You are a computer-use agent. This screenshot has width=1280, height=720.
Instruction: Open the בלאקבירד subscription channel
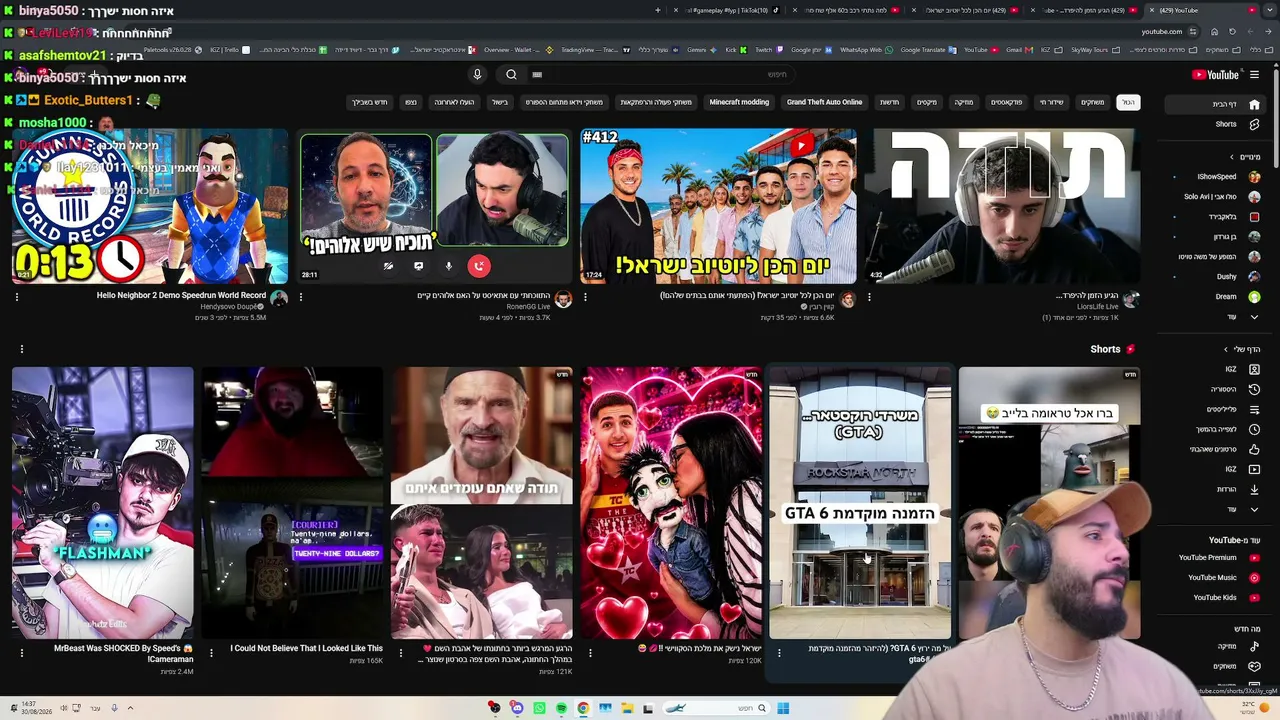tap(1216, 217)
